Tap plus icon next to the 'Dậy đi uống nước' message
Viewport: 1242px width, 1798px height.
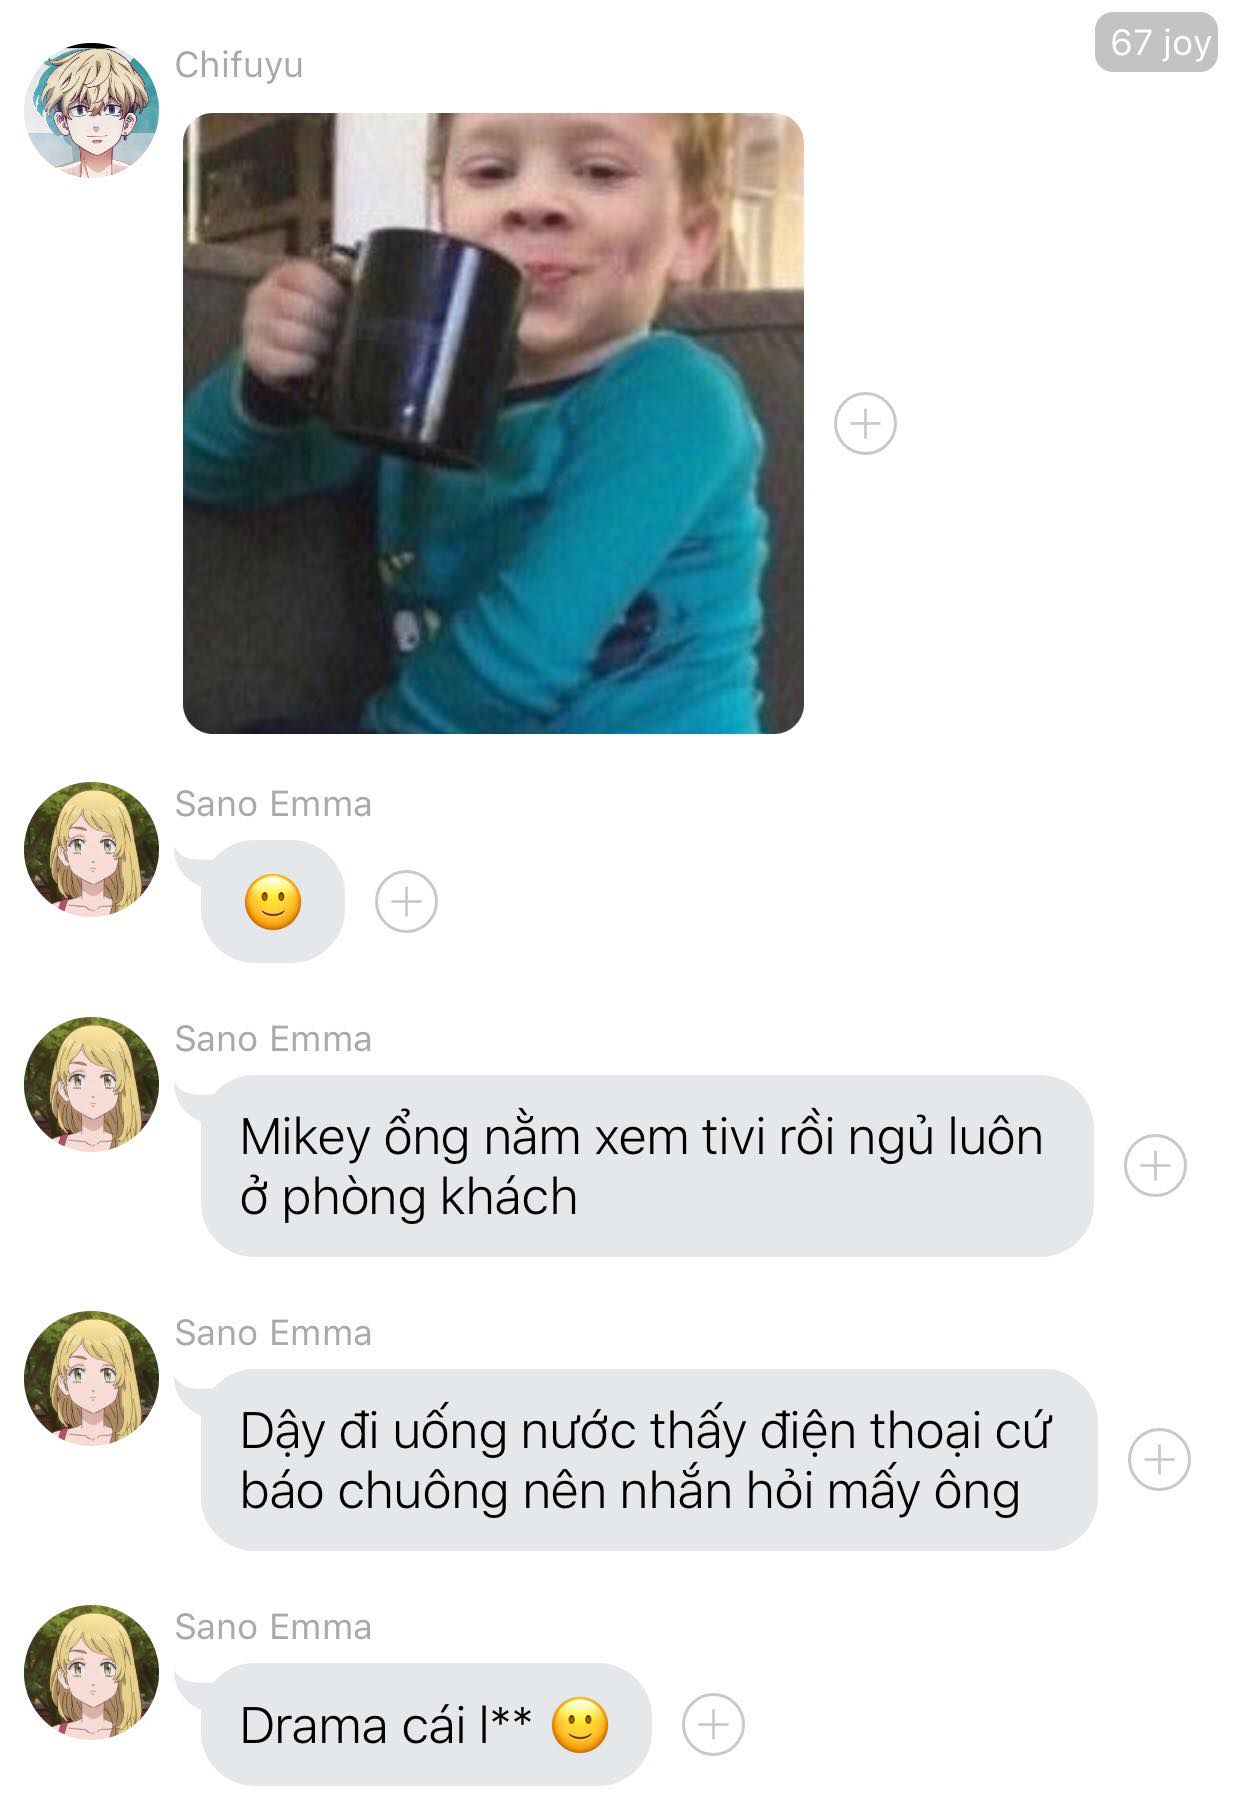click(1159, 1460)
